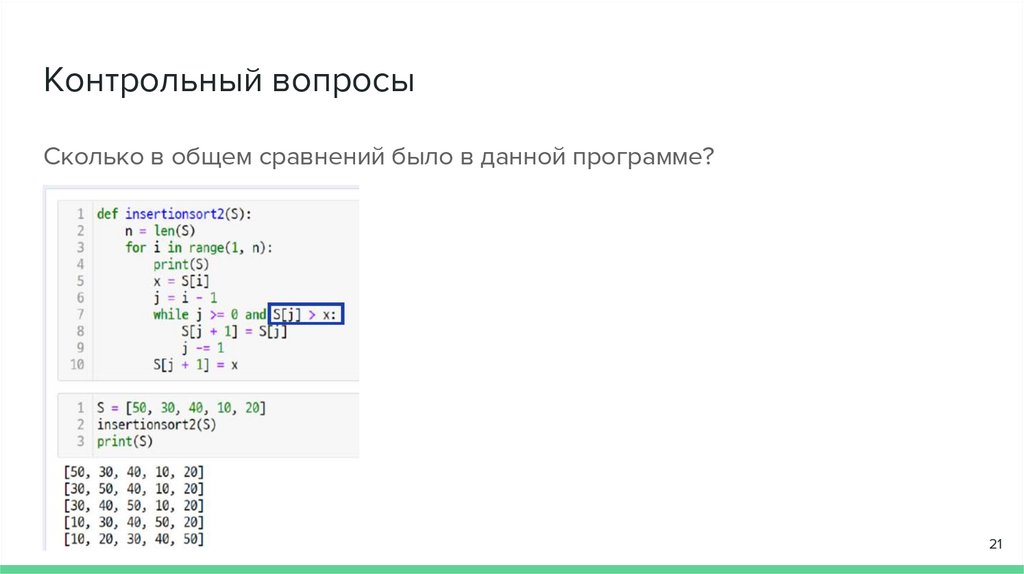Click the slide number 21
The image size is (1024, 574).
(995, 543)
